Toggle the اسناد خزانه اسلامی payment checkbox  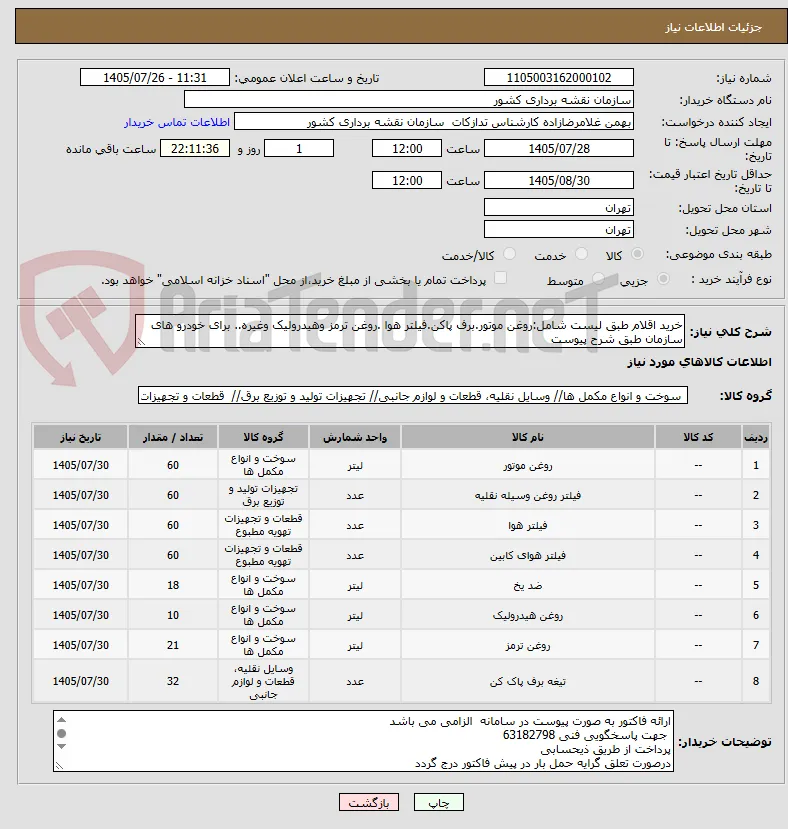coord(500,278)
